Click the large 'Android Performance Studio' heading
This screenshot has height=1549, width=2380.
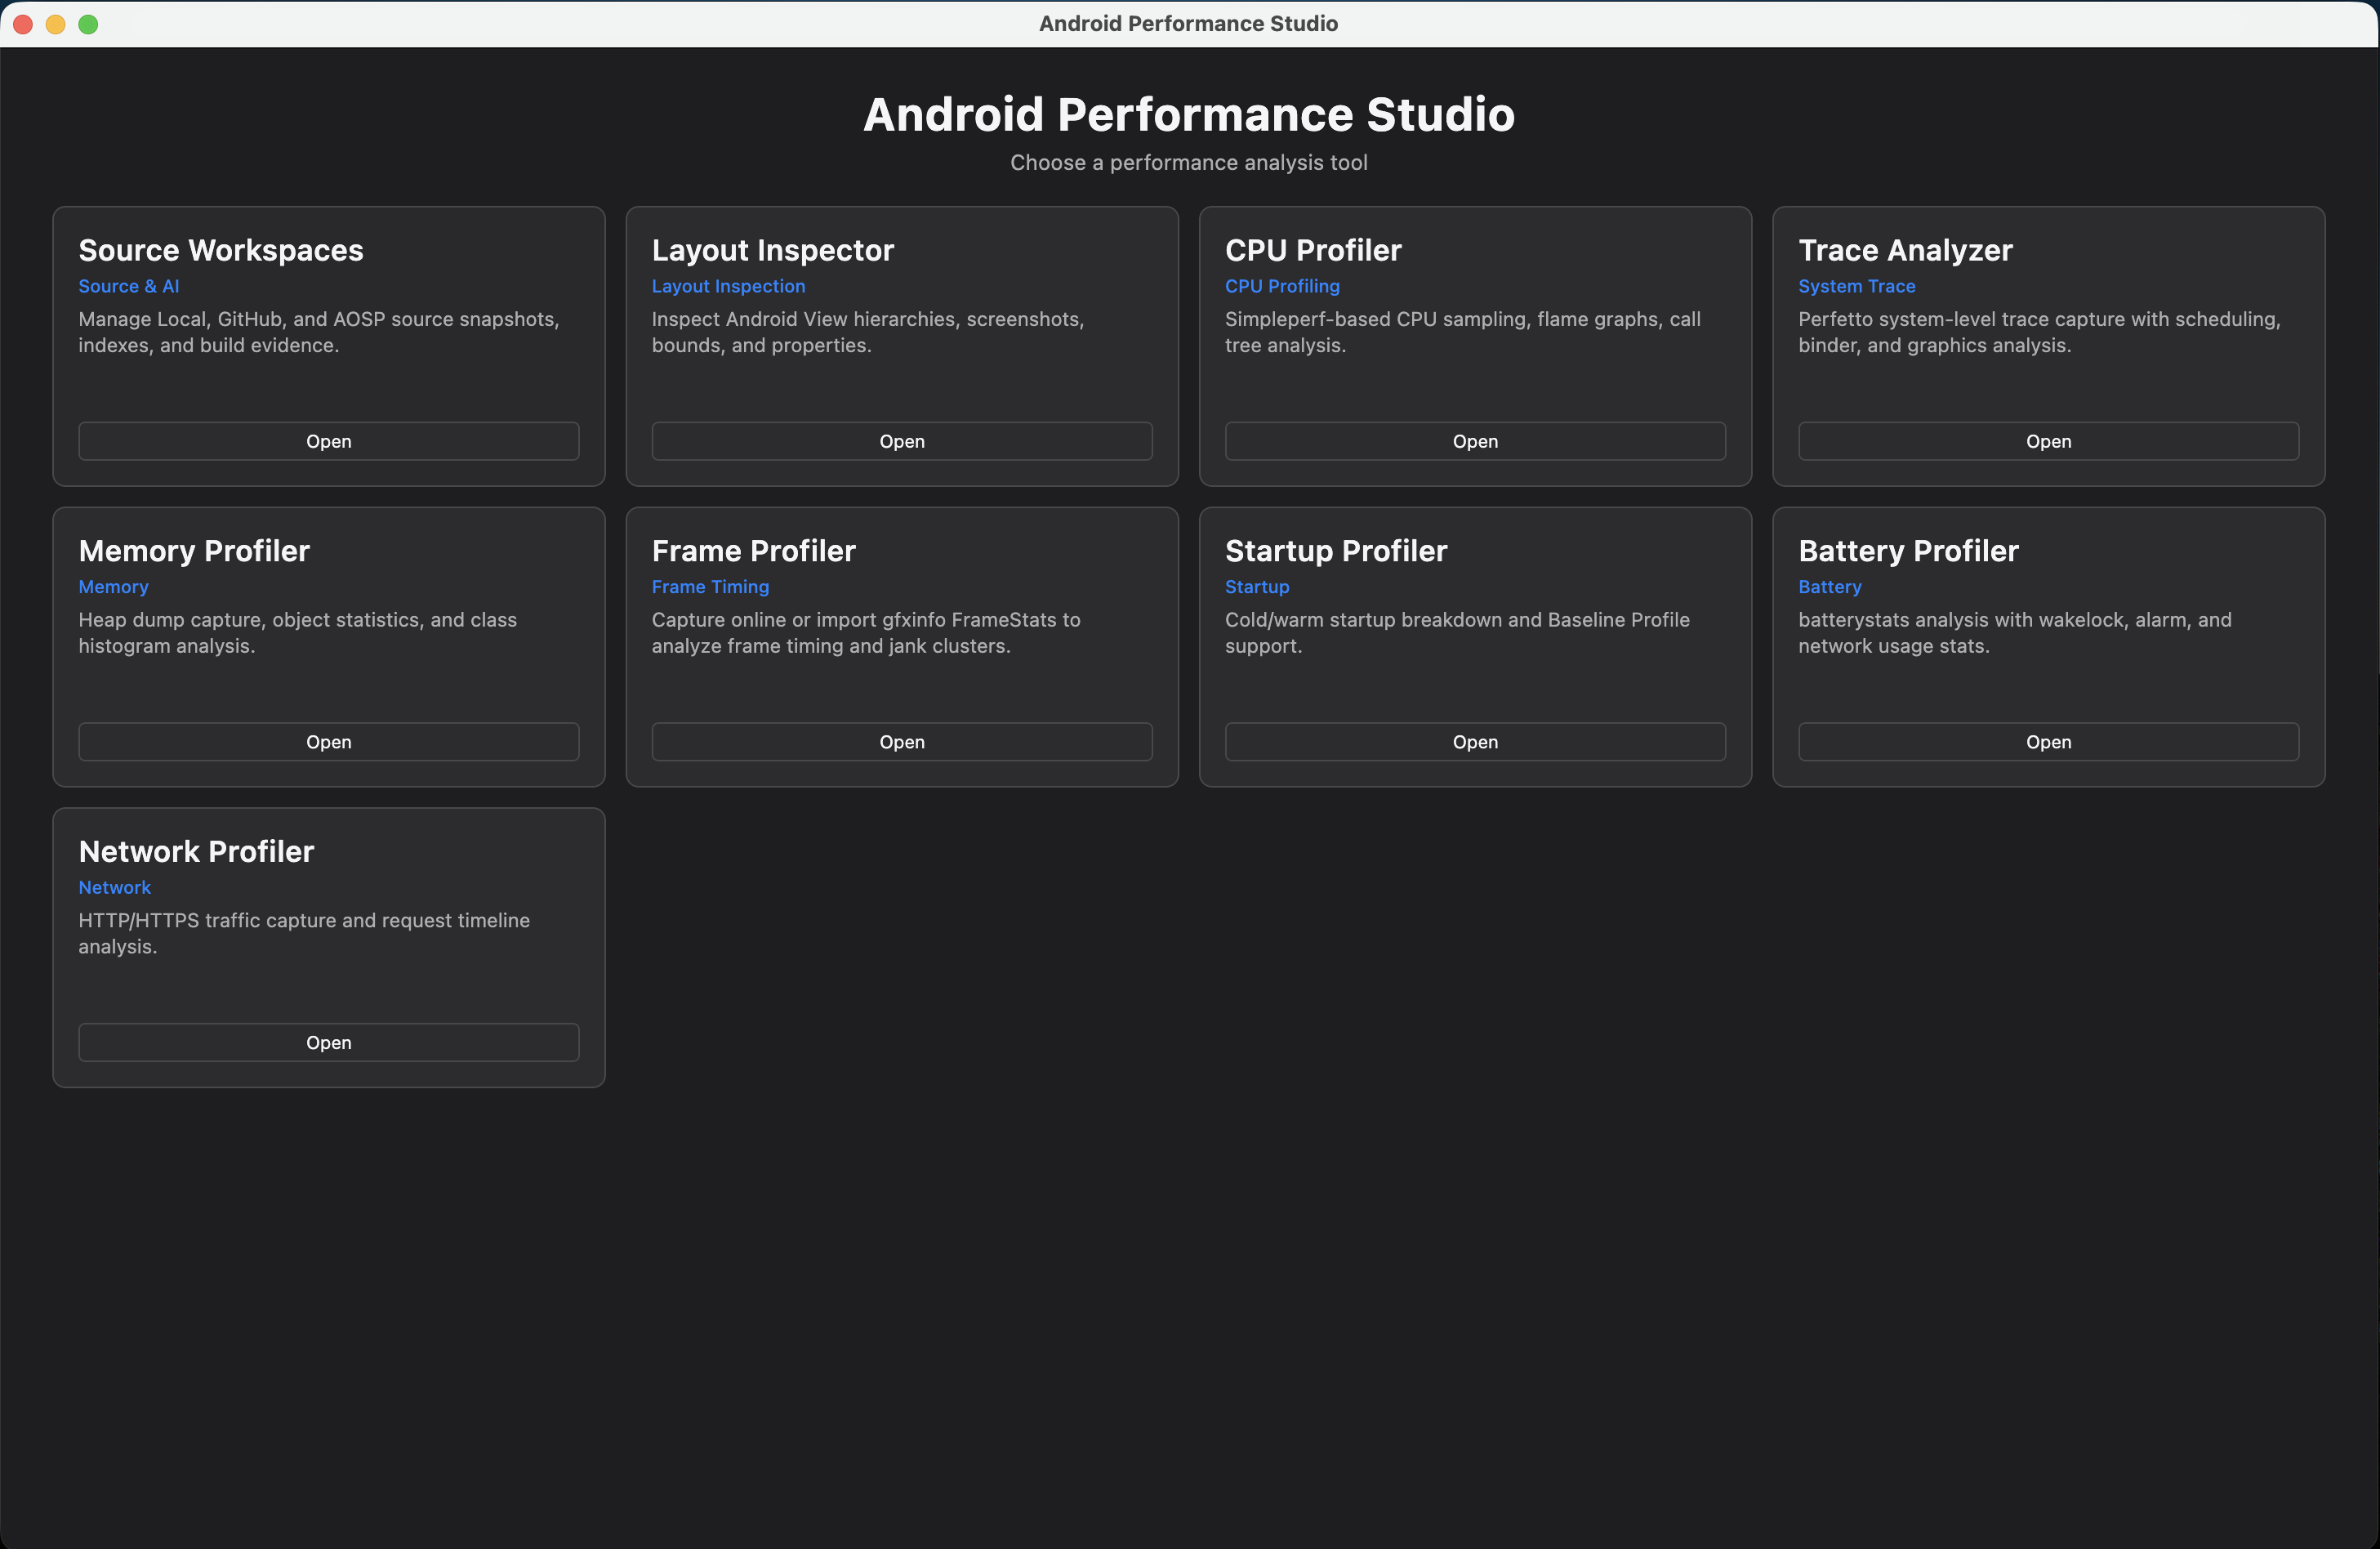(1189, 114)
